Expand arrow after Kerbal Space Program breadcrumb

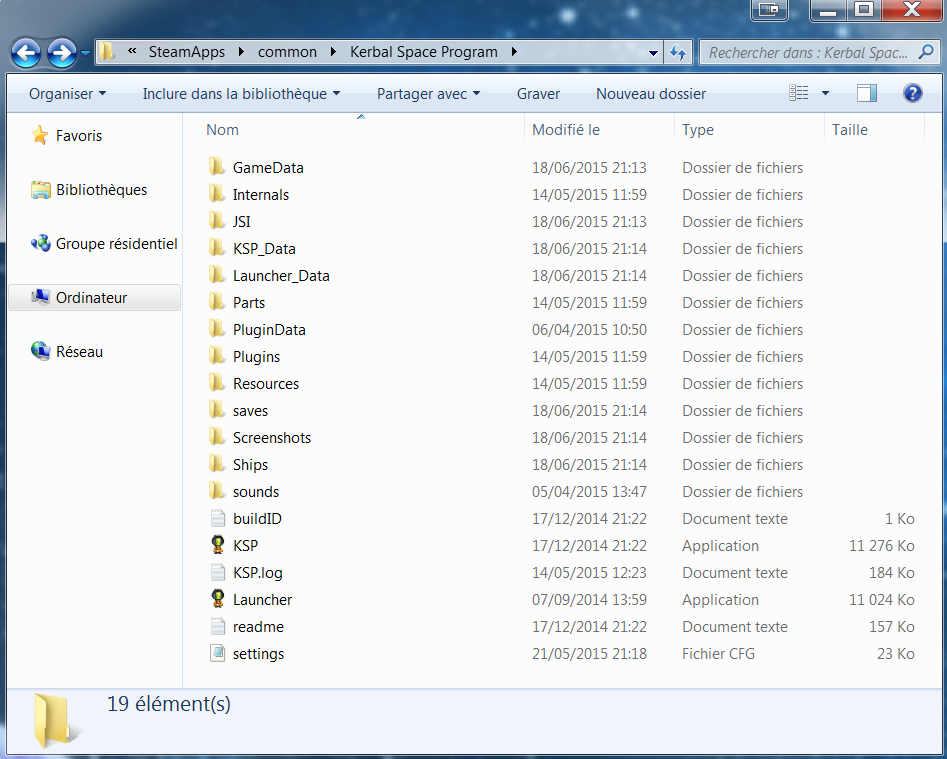(x=514, y=52)
